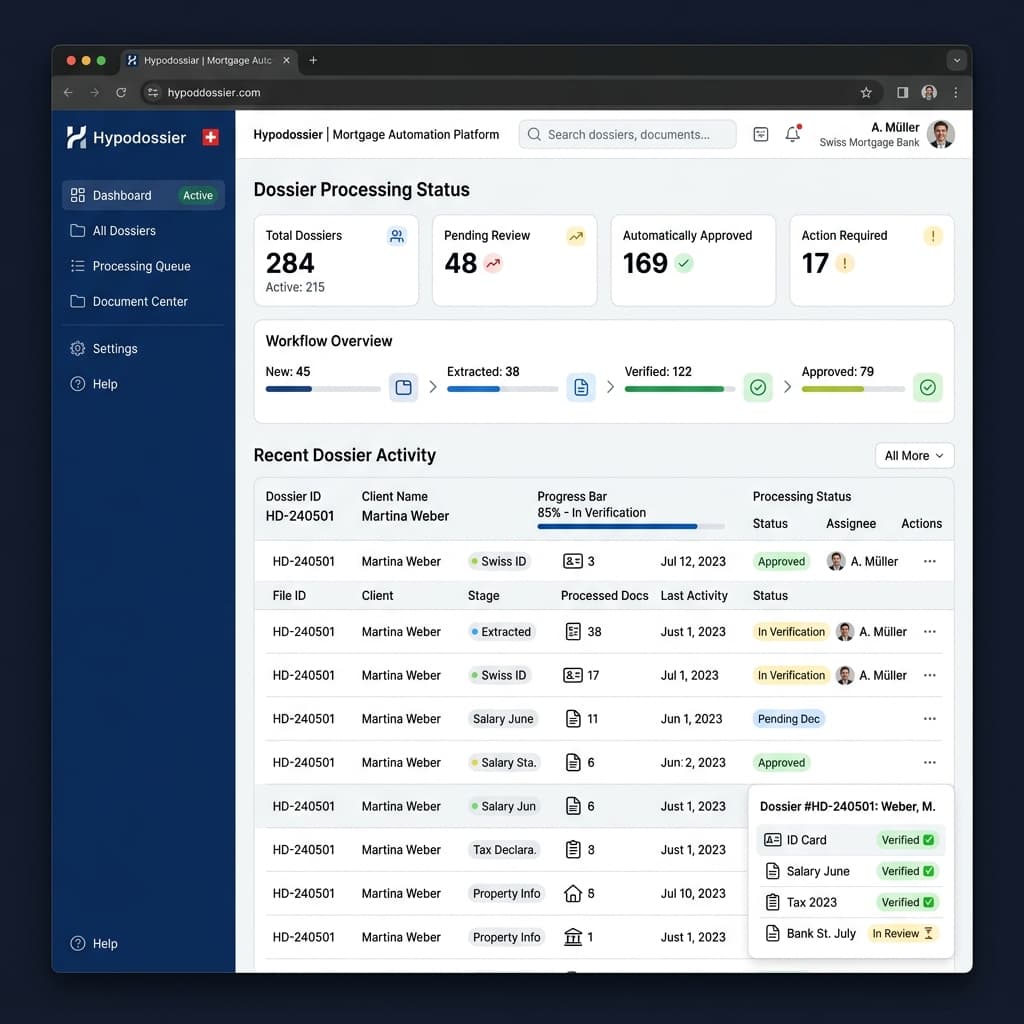Click the Pending Review trend icon
The width and height of the screenshot is (1024, 1024).
pos(575,236)
